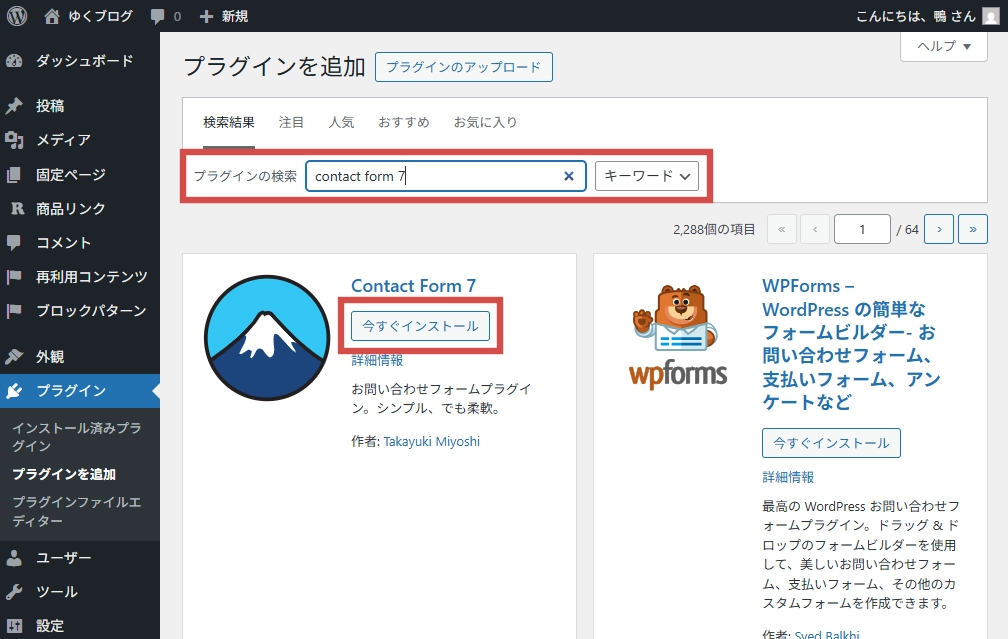
Task: Open the 投稿 menu label
Action: (50, 106)
